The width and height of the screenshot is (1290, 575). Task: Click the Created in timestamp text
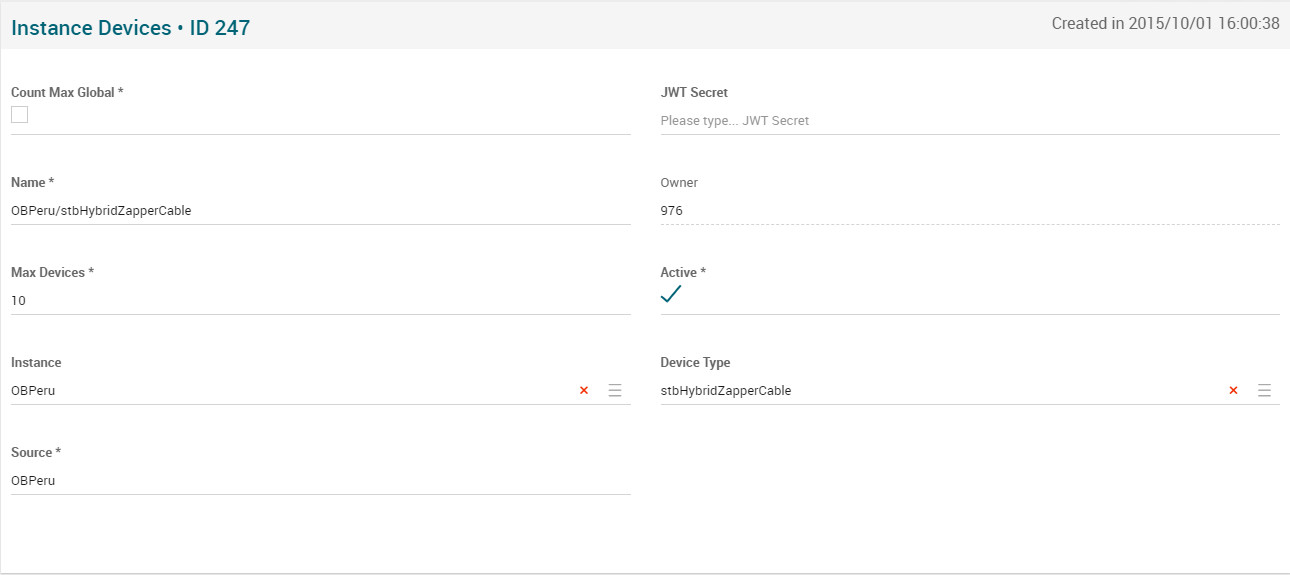pyautogui.click(x=1165, y=24)
